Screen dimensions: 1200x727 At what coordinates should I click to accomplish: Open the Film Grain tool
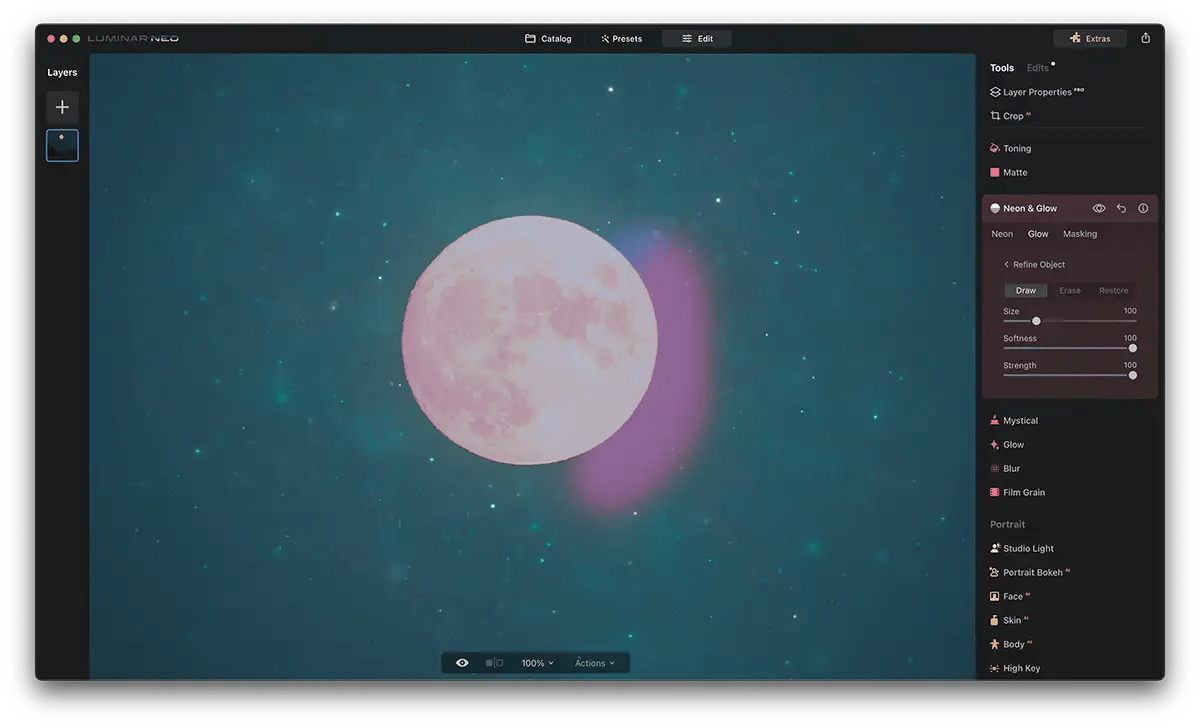[1017, 493]
